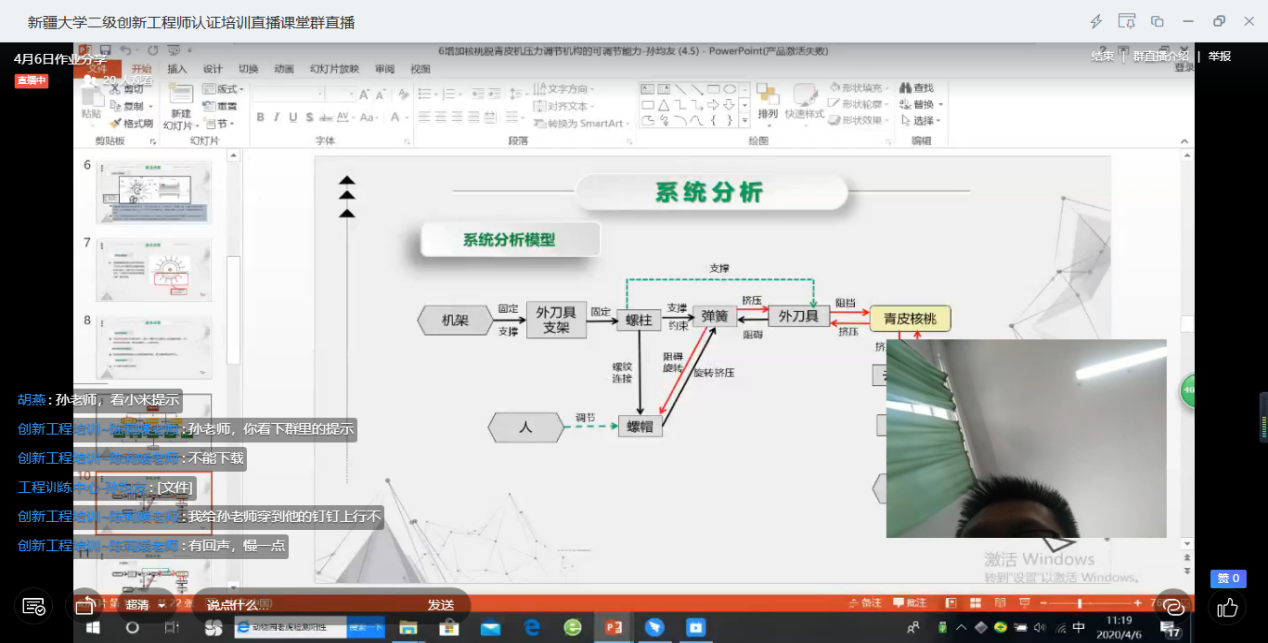Switch to the Animations (动画) tab
This screenshot has height=643, width=1268.
(x=284, y=69)
